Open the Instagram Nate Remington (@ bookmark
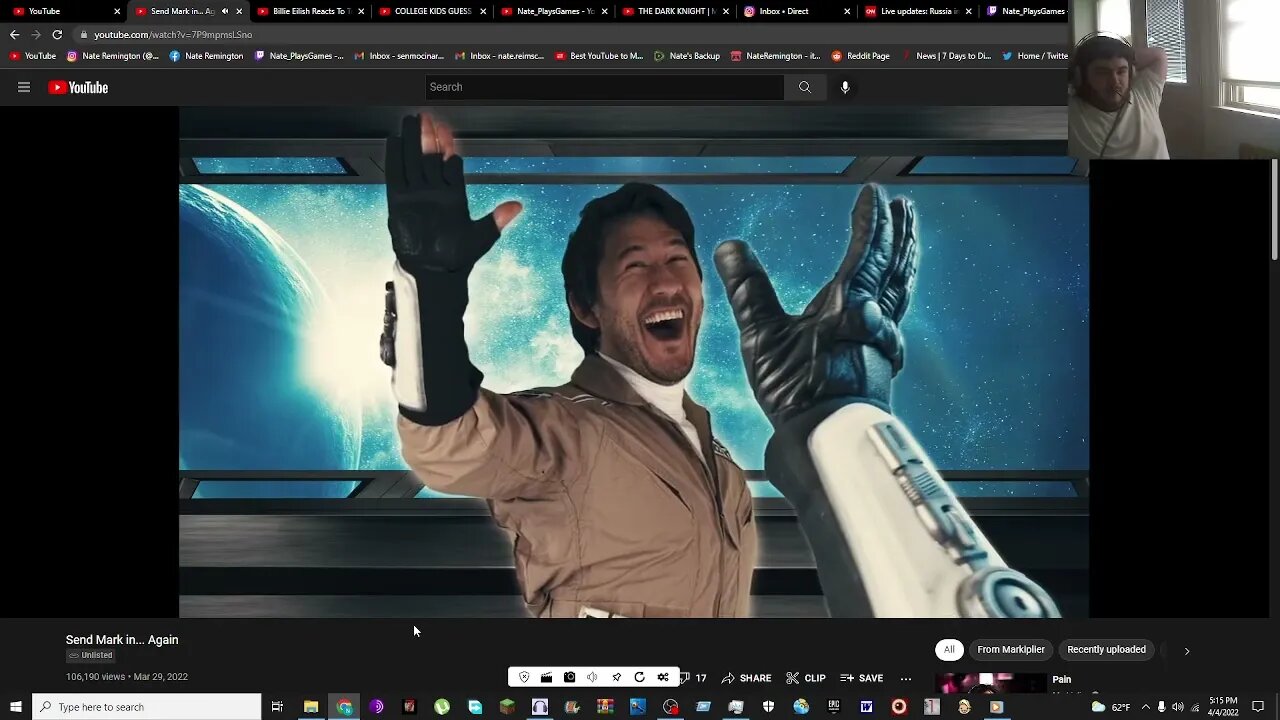The height and width of the screenshot is (720, 1280). coord(113,56)
